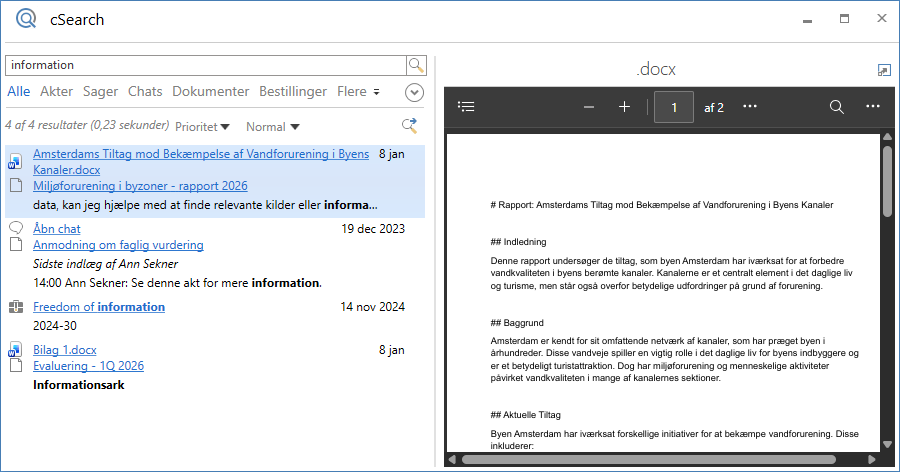
Task: Click the vertical scrollbar thumb in preview
Action: point(887,179)
